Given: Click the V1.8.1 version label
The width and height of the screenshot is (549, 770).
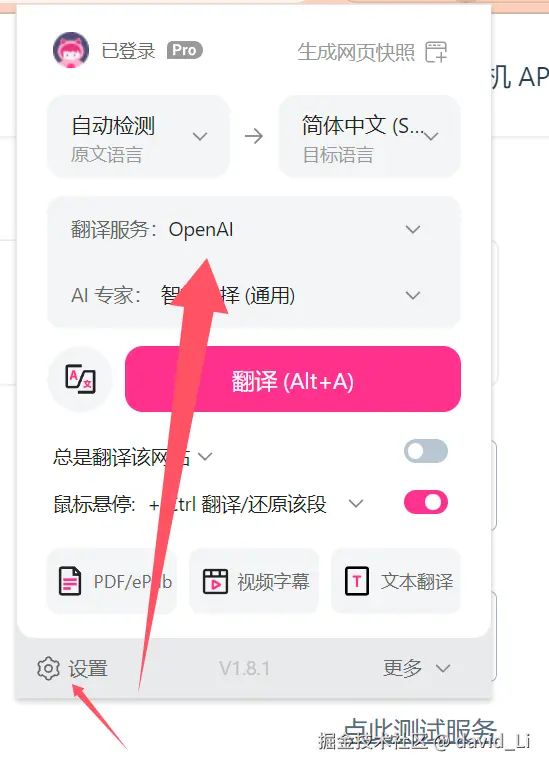Looking at the screenshot, I should (244, 668).
